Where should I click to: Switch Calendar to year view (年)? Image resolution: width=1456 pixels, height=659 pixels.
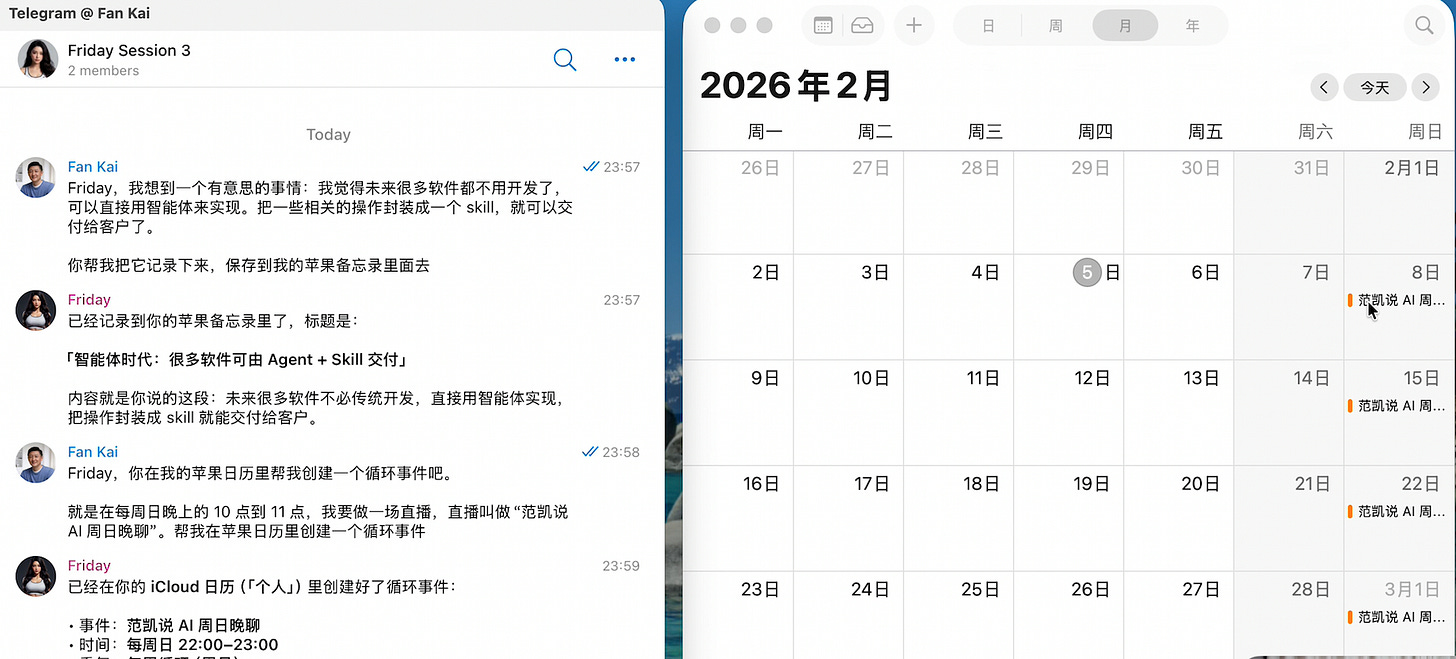[x=1192, y=26]
